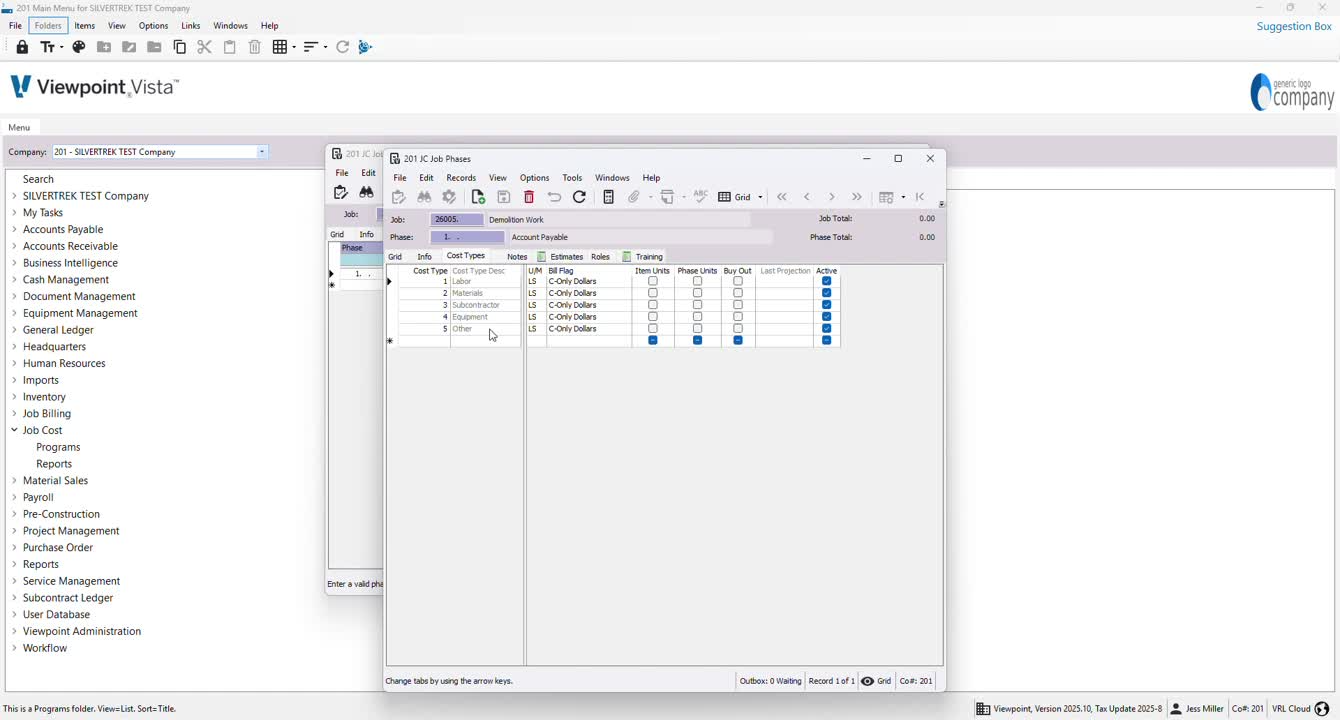1340x720 pixels.
Task: Uncheck Active for Equipment row
Action: [x=827, y=317]
